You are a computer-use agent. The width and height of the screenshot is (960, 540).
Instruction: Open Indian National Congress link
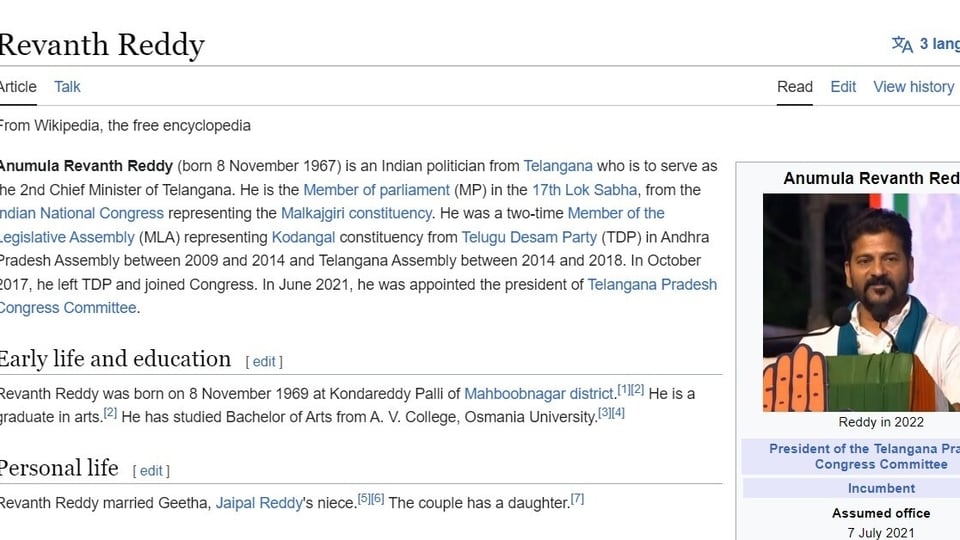[81, 213]
